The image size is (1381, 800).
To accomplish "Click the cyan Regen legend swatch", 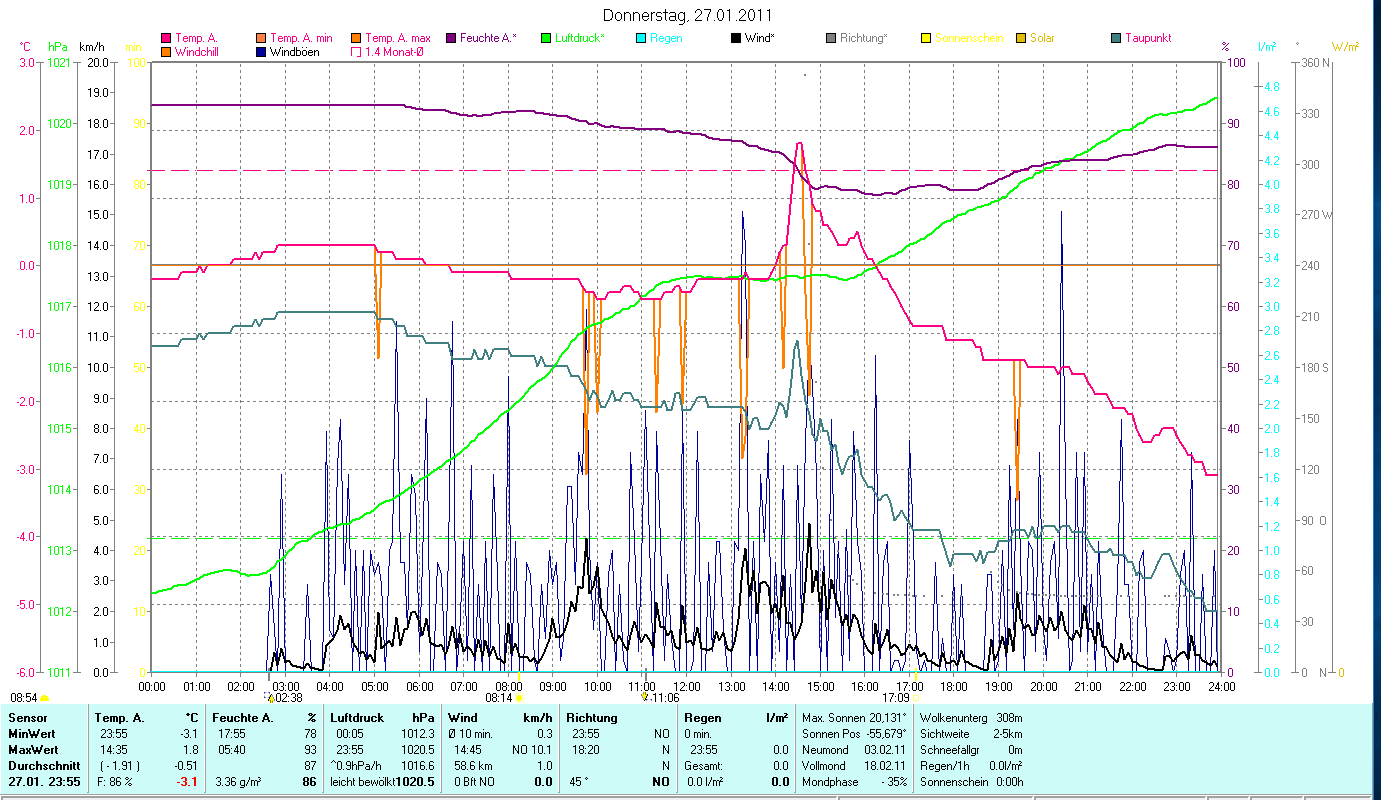I will tap(641, 38).
